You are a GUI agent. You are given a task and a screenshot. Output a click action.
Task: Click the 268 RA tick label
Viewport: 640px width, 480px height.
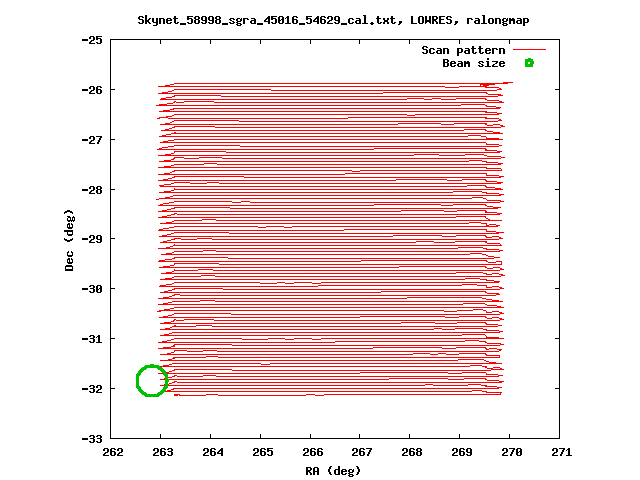(411, 452)
